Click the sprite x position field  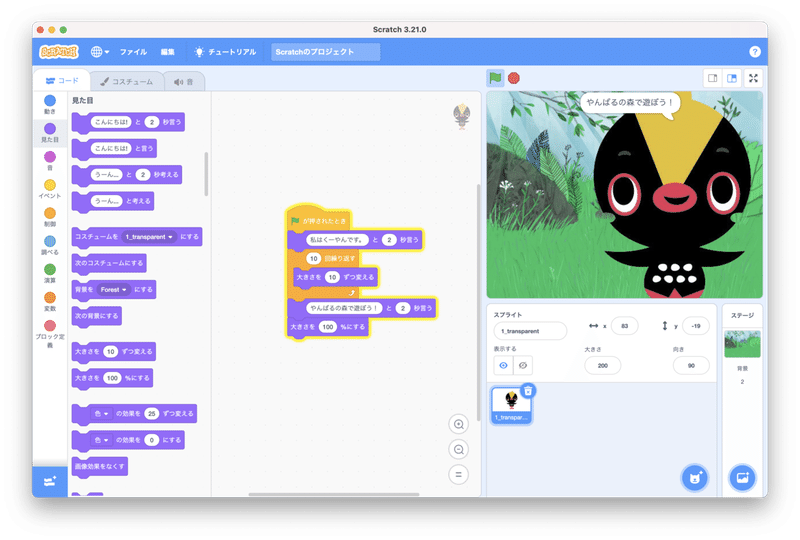click(x=624, y=326)
